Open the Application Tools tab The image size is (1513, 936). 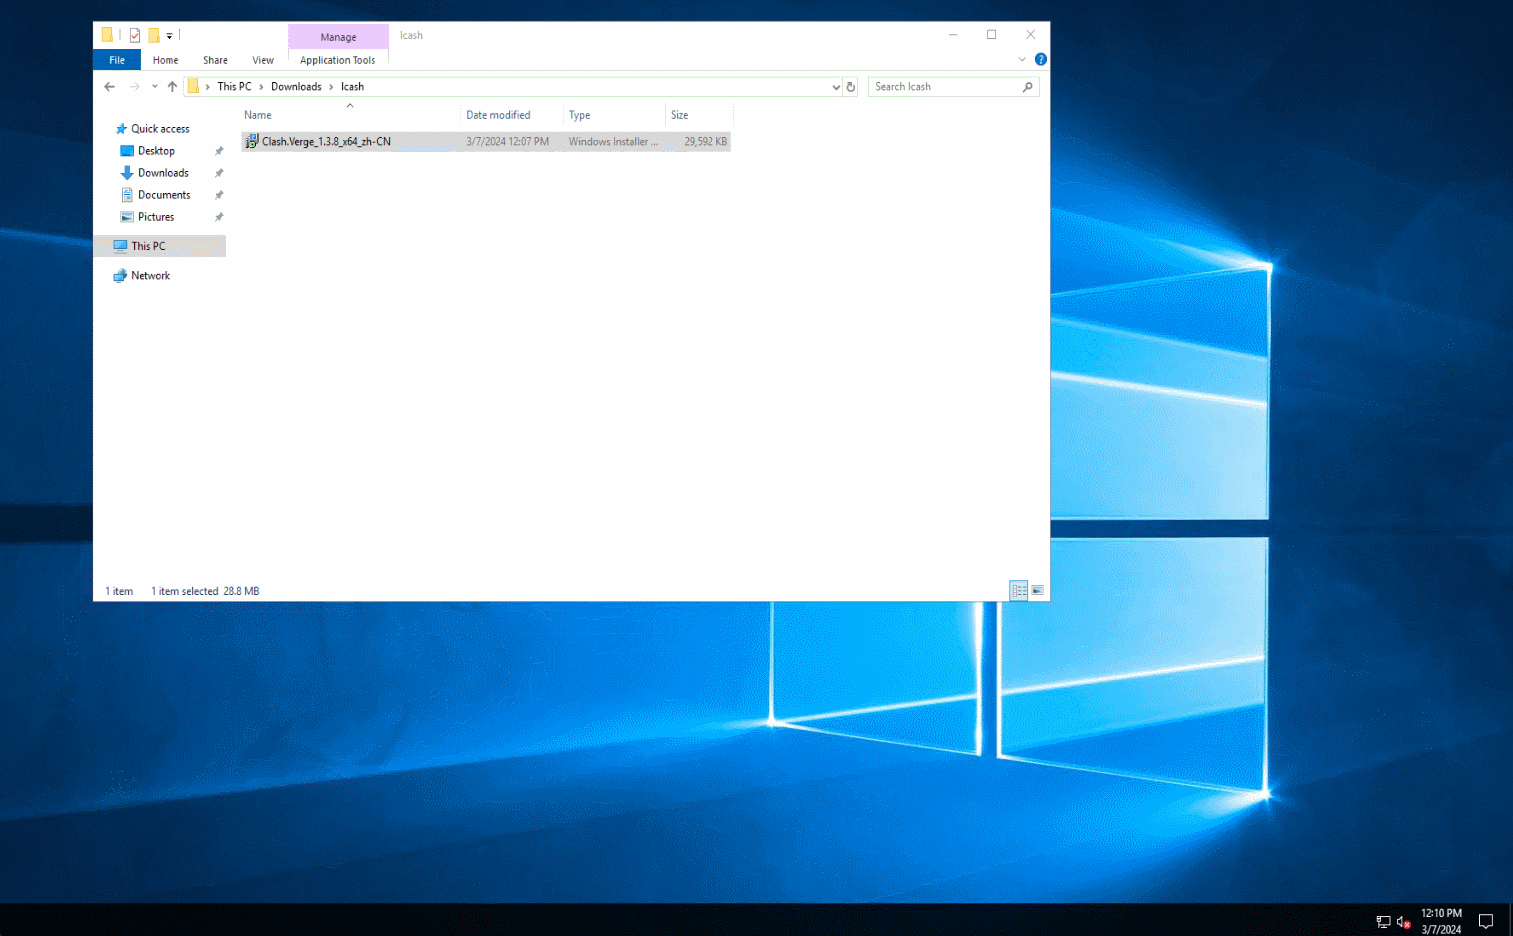tap(338, 60)
